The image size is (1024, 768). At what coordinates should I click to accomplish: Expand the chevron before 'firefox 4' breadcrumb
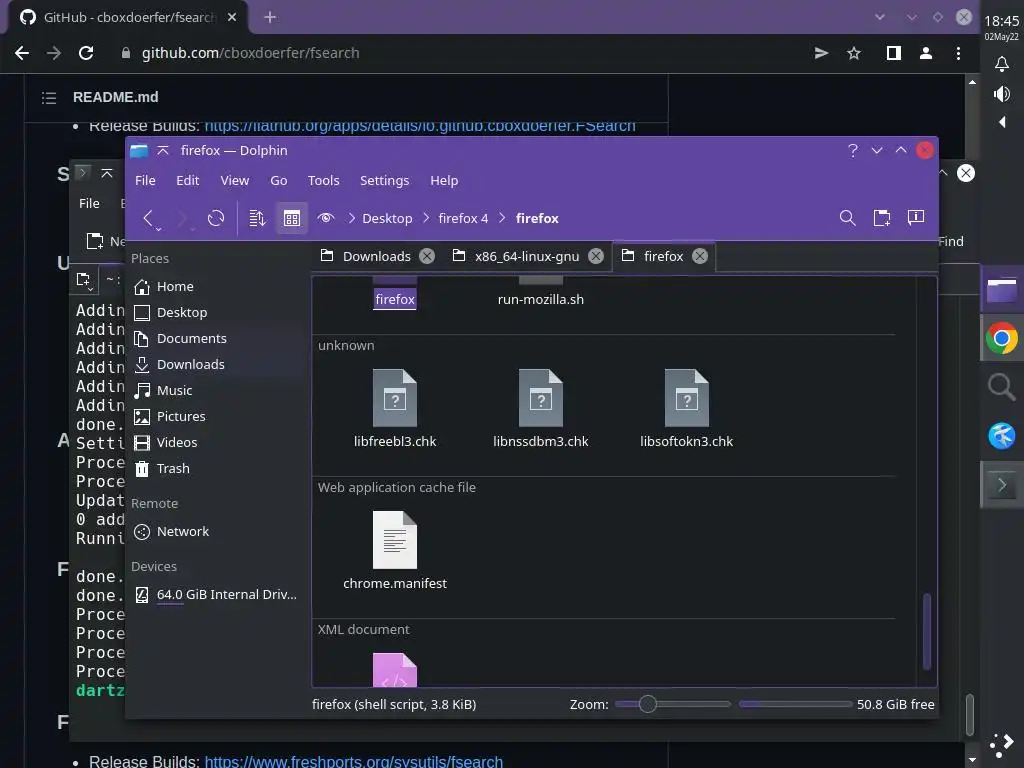tap(426, 218)
